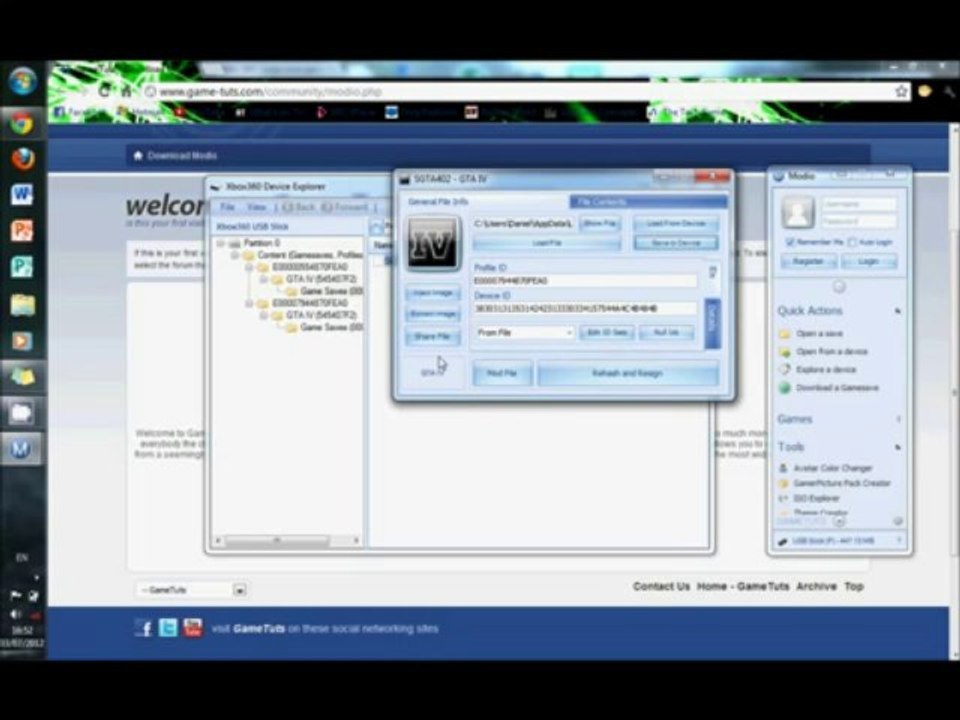
Task: Click the Contact Us footer link
Action: pos(661,586)
